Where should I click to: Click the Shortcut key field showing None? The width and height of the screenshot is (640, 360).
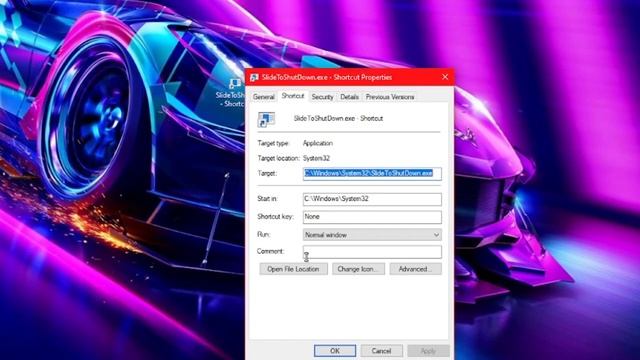coord(372,217)
